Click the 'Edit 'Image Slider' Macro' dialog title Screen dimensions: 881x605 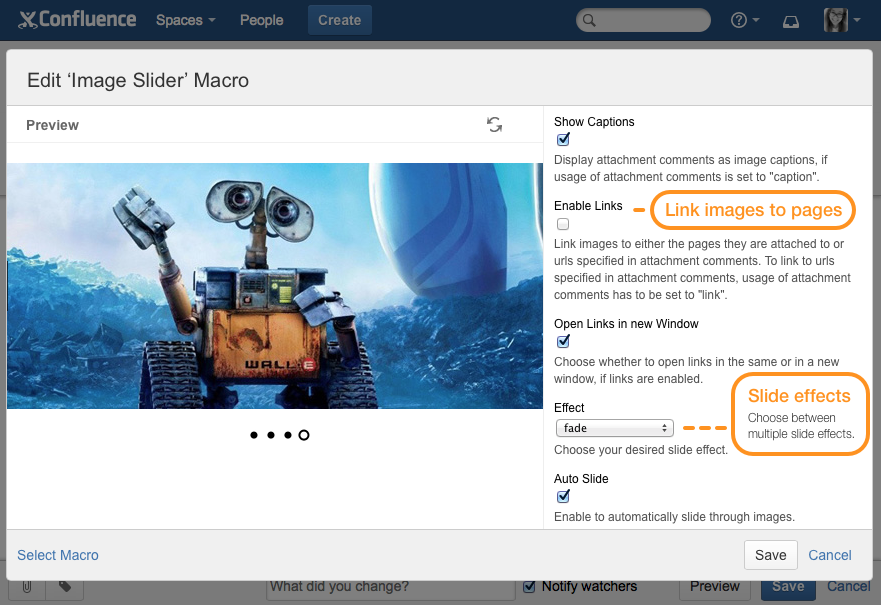coord(138,80)
